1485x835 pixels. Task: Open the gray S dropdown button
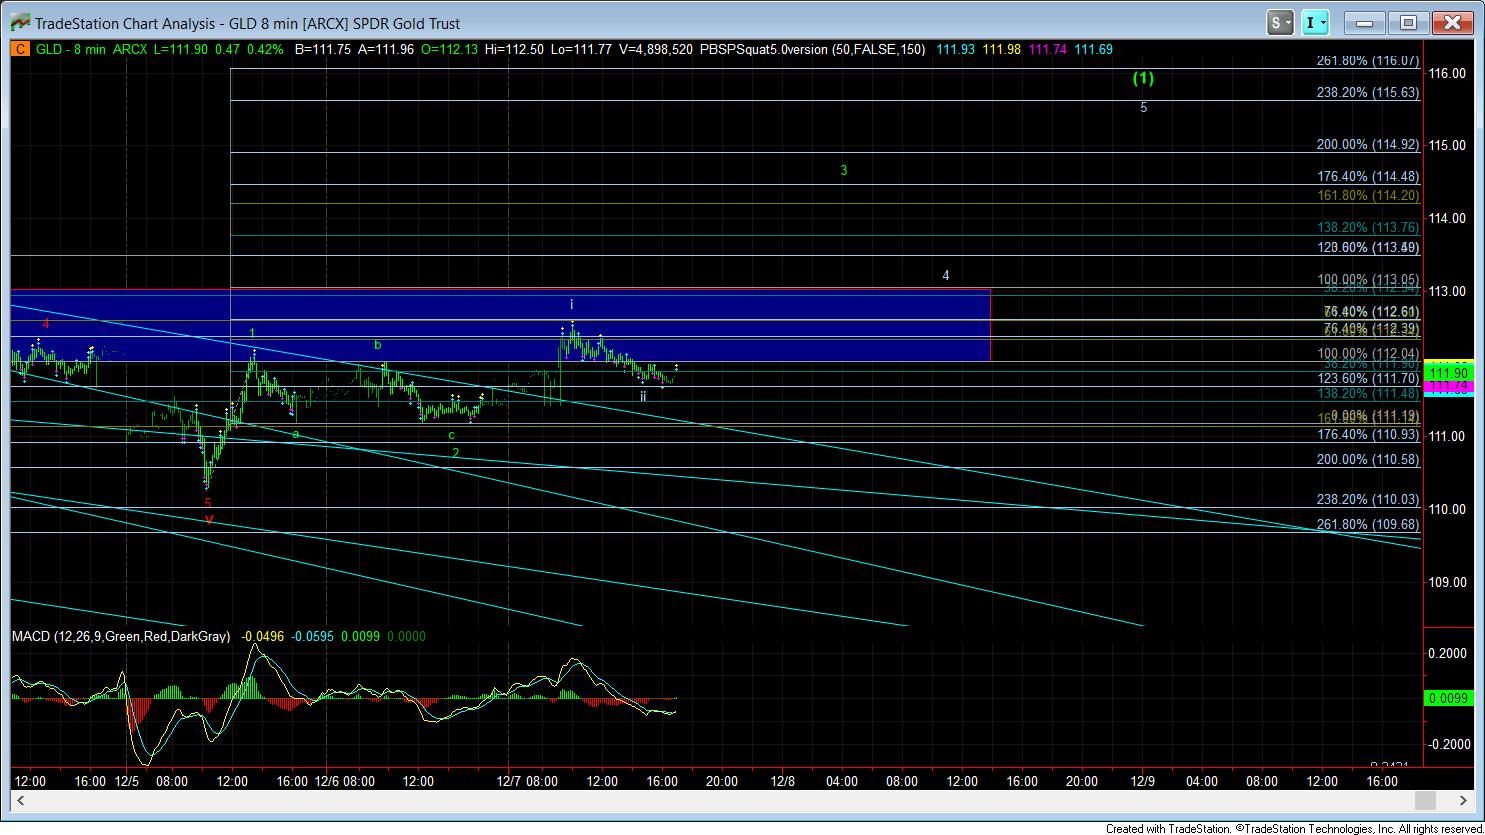[x=1281, y=22]
